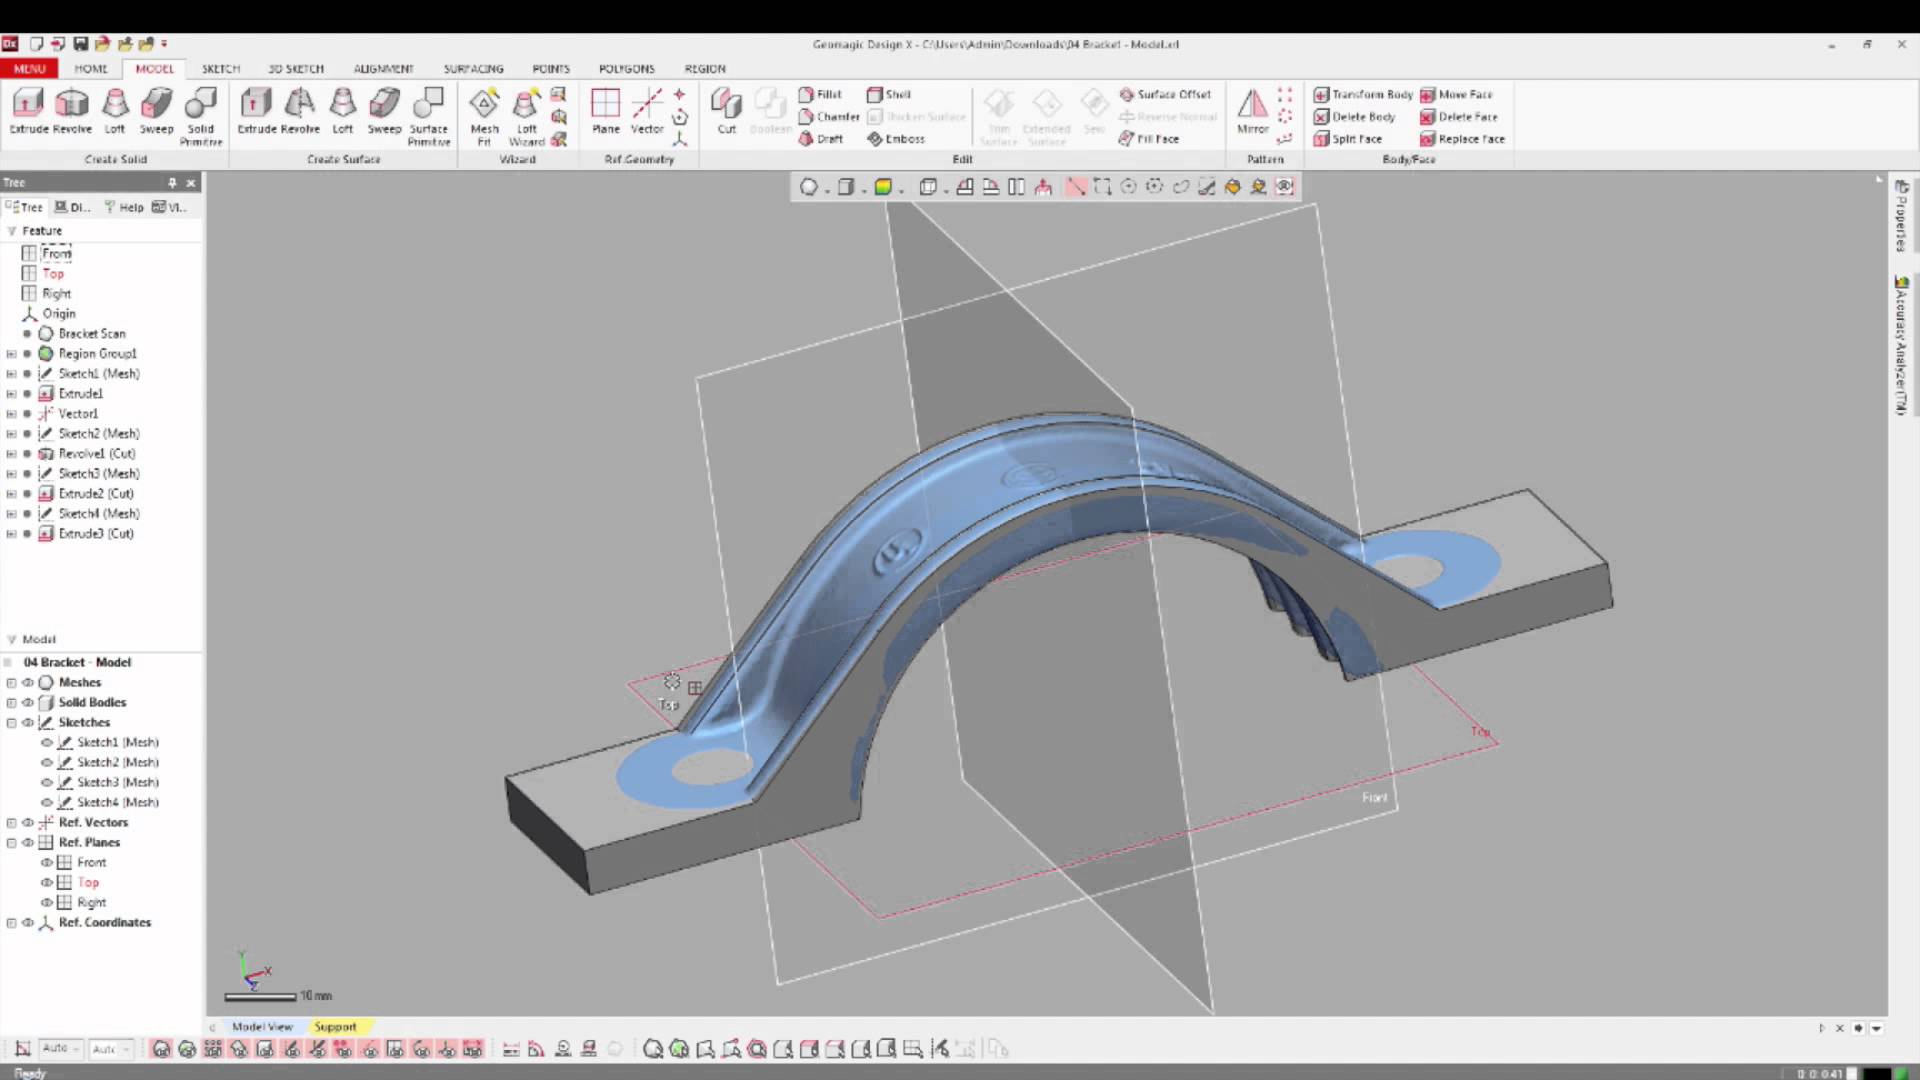Hide the Front reference plane
Screen dimensions: 1920x1080
point(47,863)
